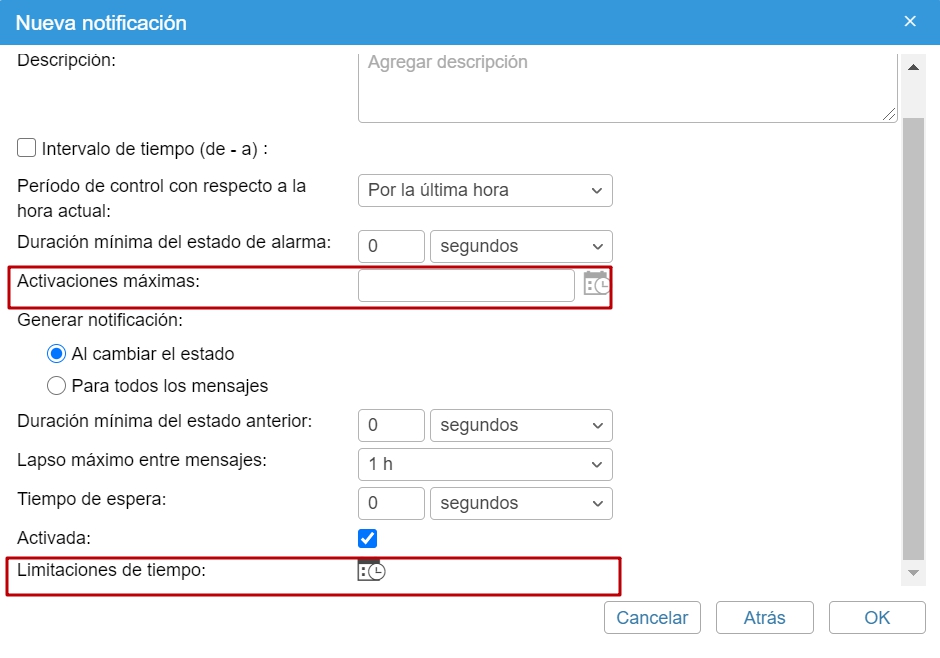
Task: Open the Por la última hora dropdown
Action: coord(485,190)
